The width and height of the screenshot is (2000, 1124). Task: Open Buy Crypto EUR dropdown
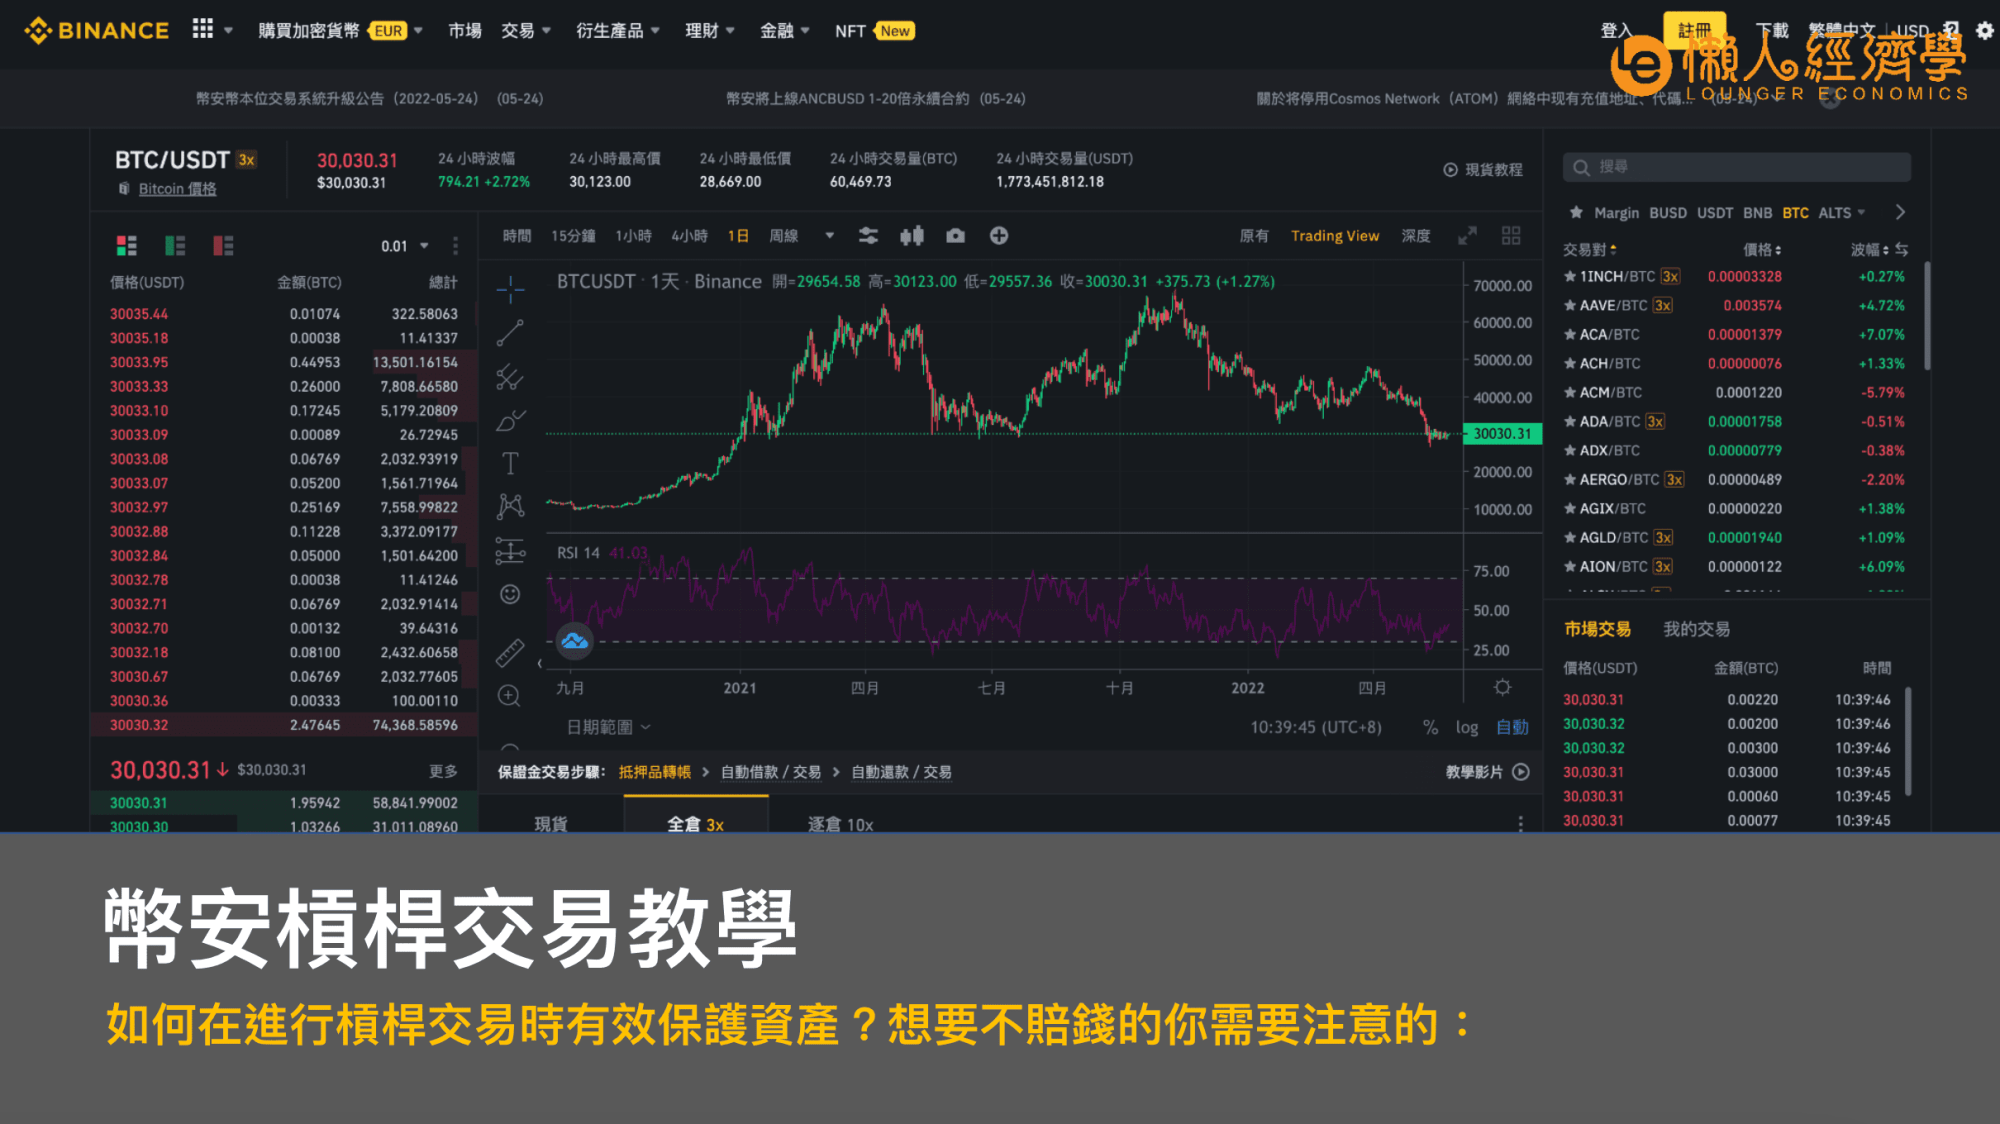click(340, 30)
